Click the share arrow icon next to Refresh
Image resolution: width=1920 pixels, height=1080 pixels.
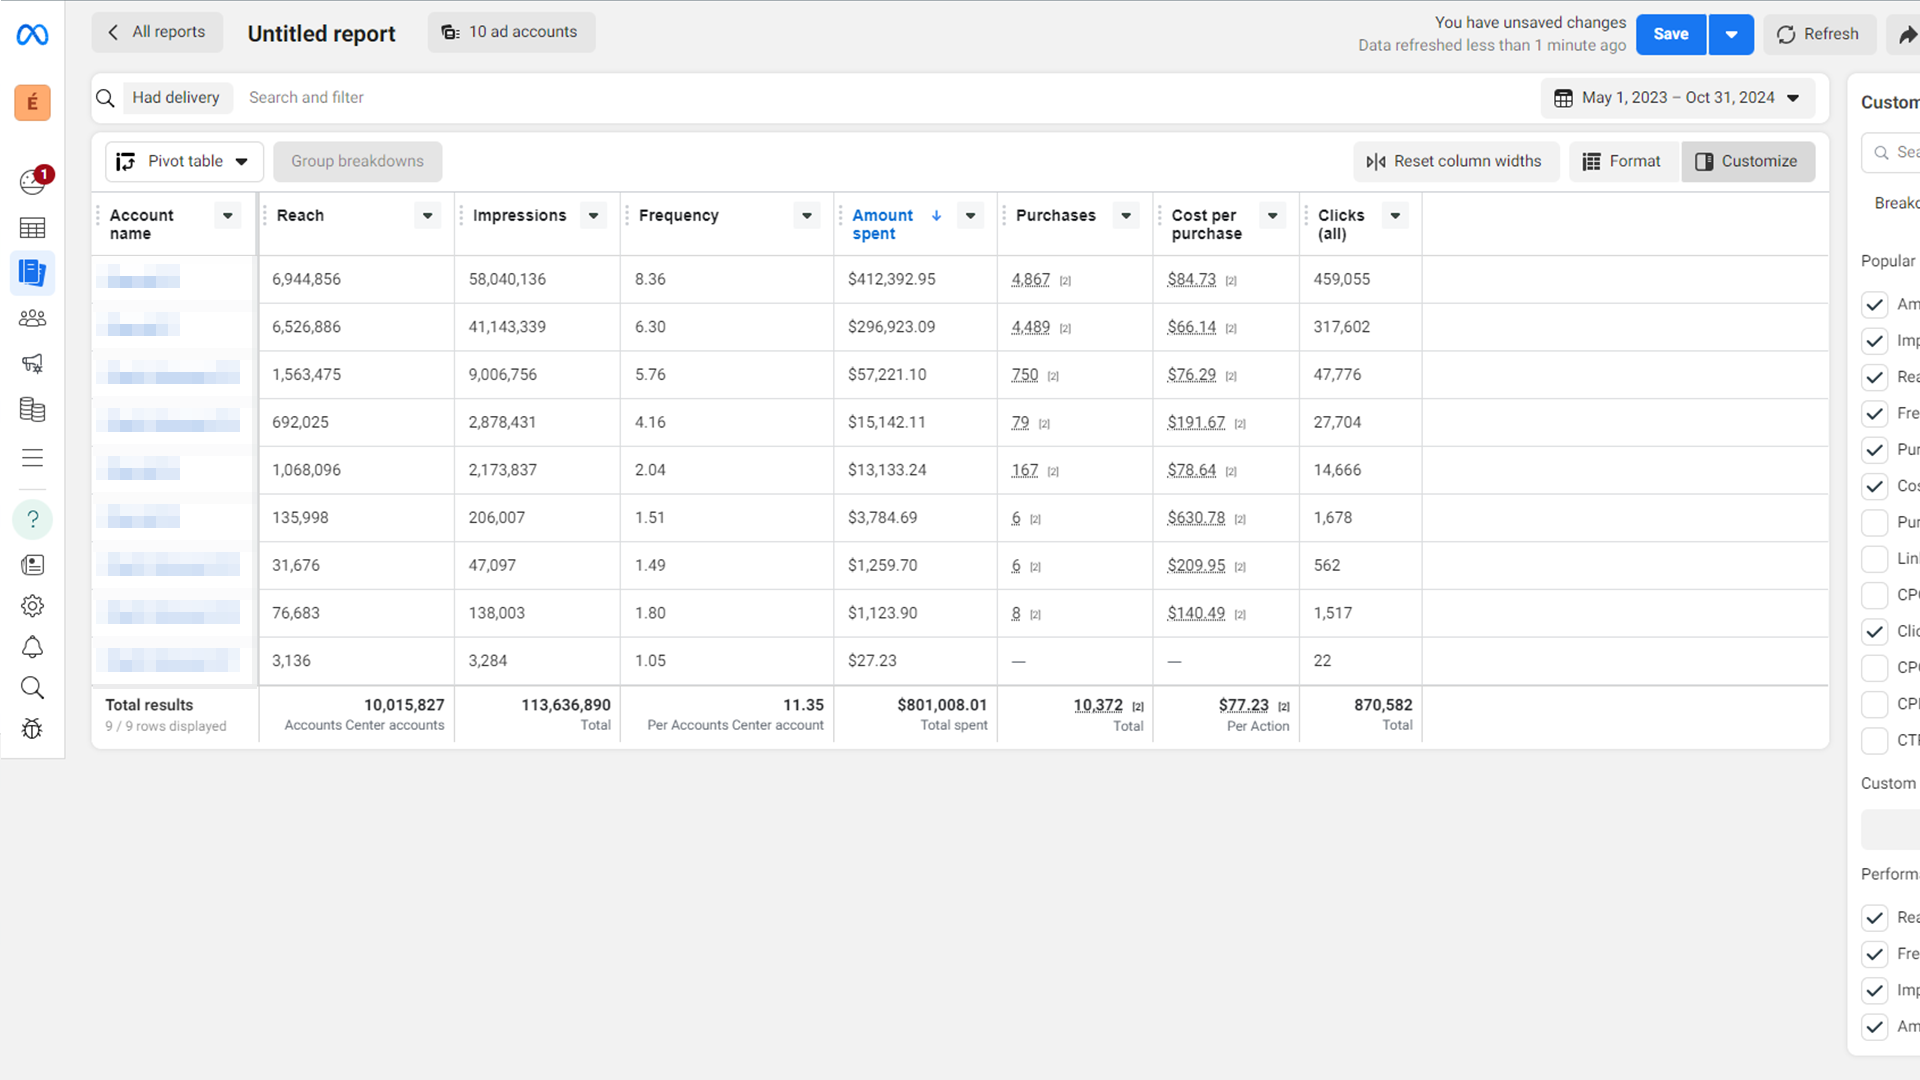pyautogui.click(x=1907, y=35)
